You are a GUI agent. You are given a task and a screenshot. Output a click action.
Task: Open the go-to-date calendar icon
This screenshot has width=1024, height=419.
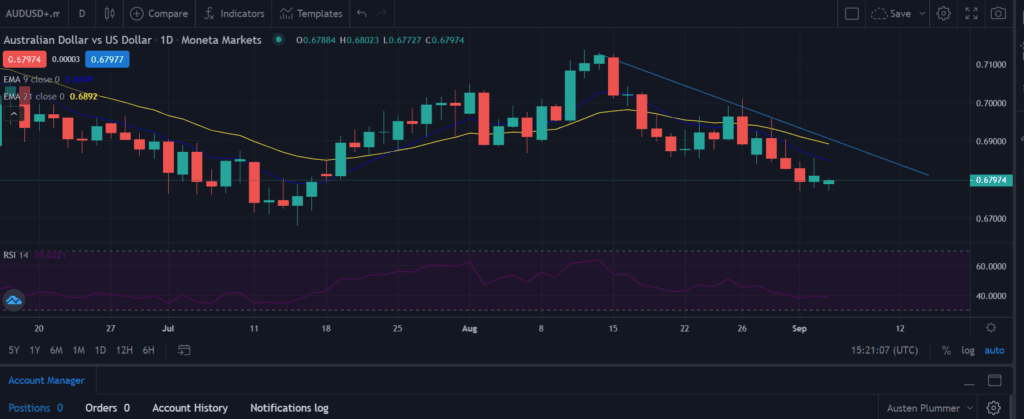[x=184, y=350]
